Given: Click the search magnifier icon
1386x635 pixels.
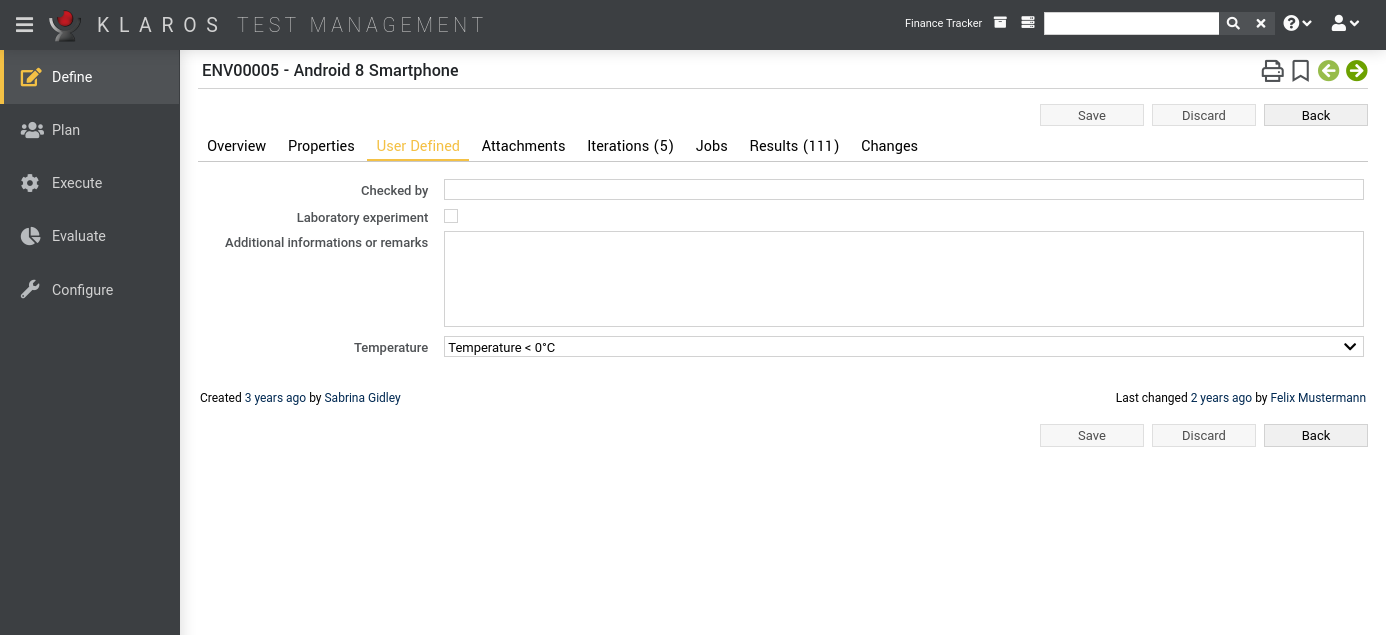Looking at the screenshot, I should point(1233,24).
